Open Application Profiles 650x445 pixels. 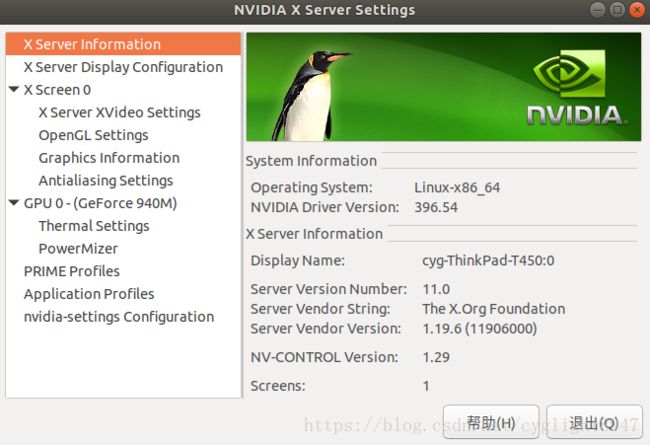coord(89,294)
